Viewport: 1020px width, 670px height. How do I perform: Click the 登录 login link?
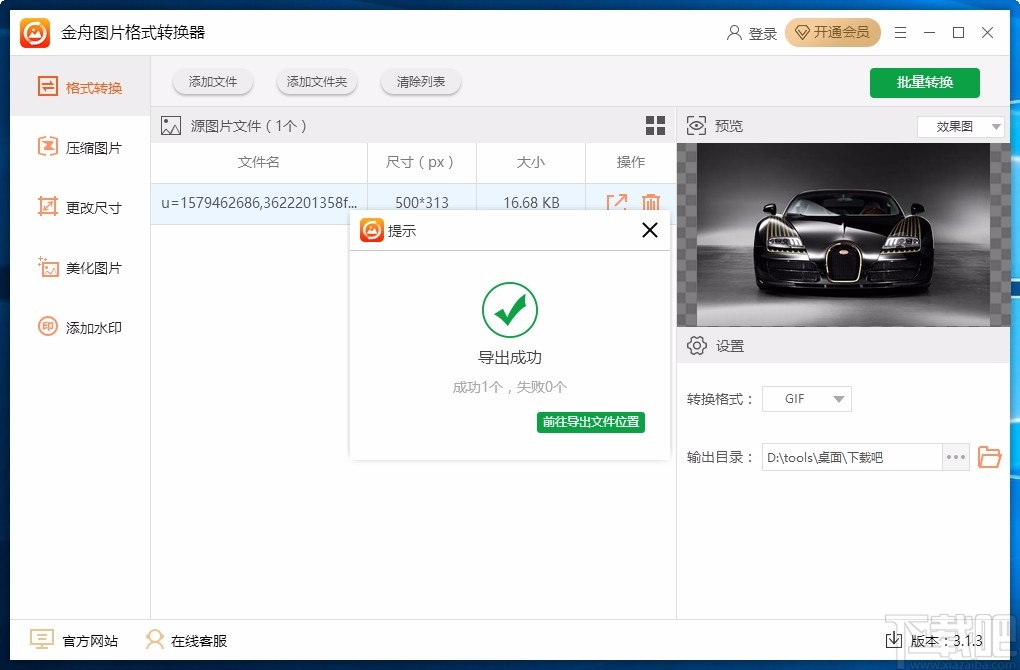click(761, 32)
